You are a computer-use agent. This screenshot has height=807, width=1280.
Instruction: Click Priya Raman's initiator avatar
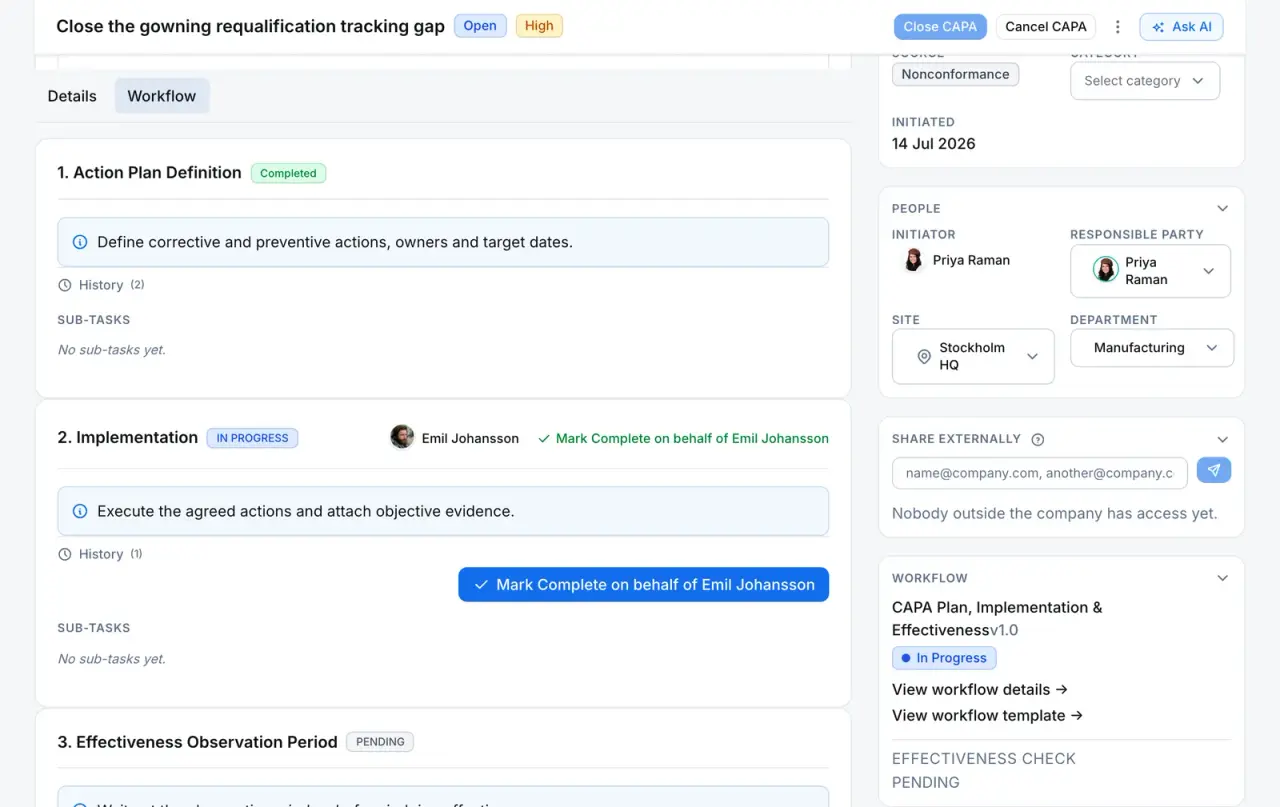point(913,260)
